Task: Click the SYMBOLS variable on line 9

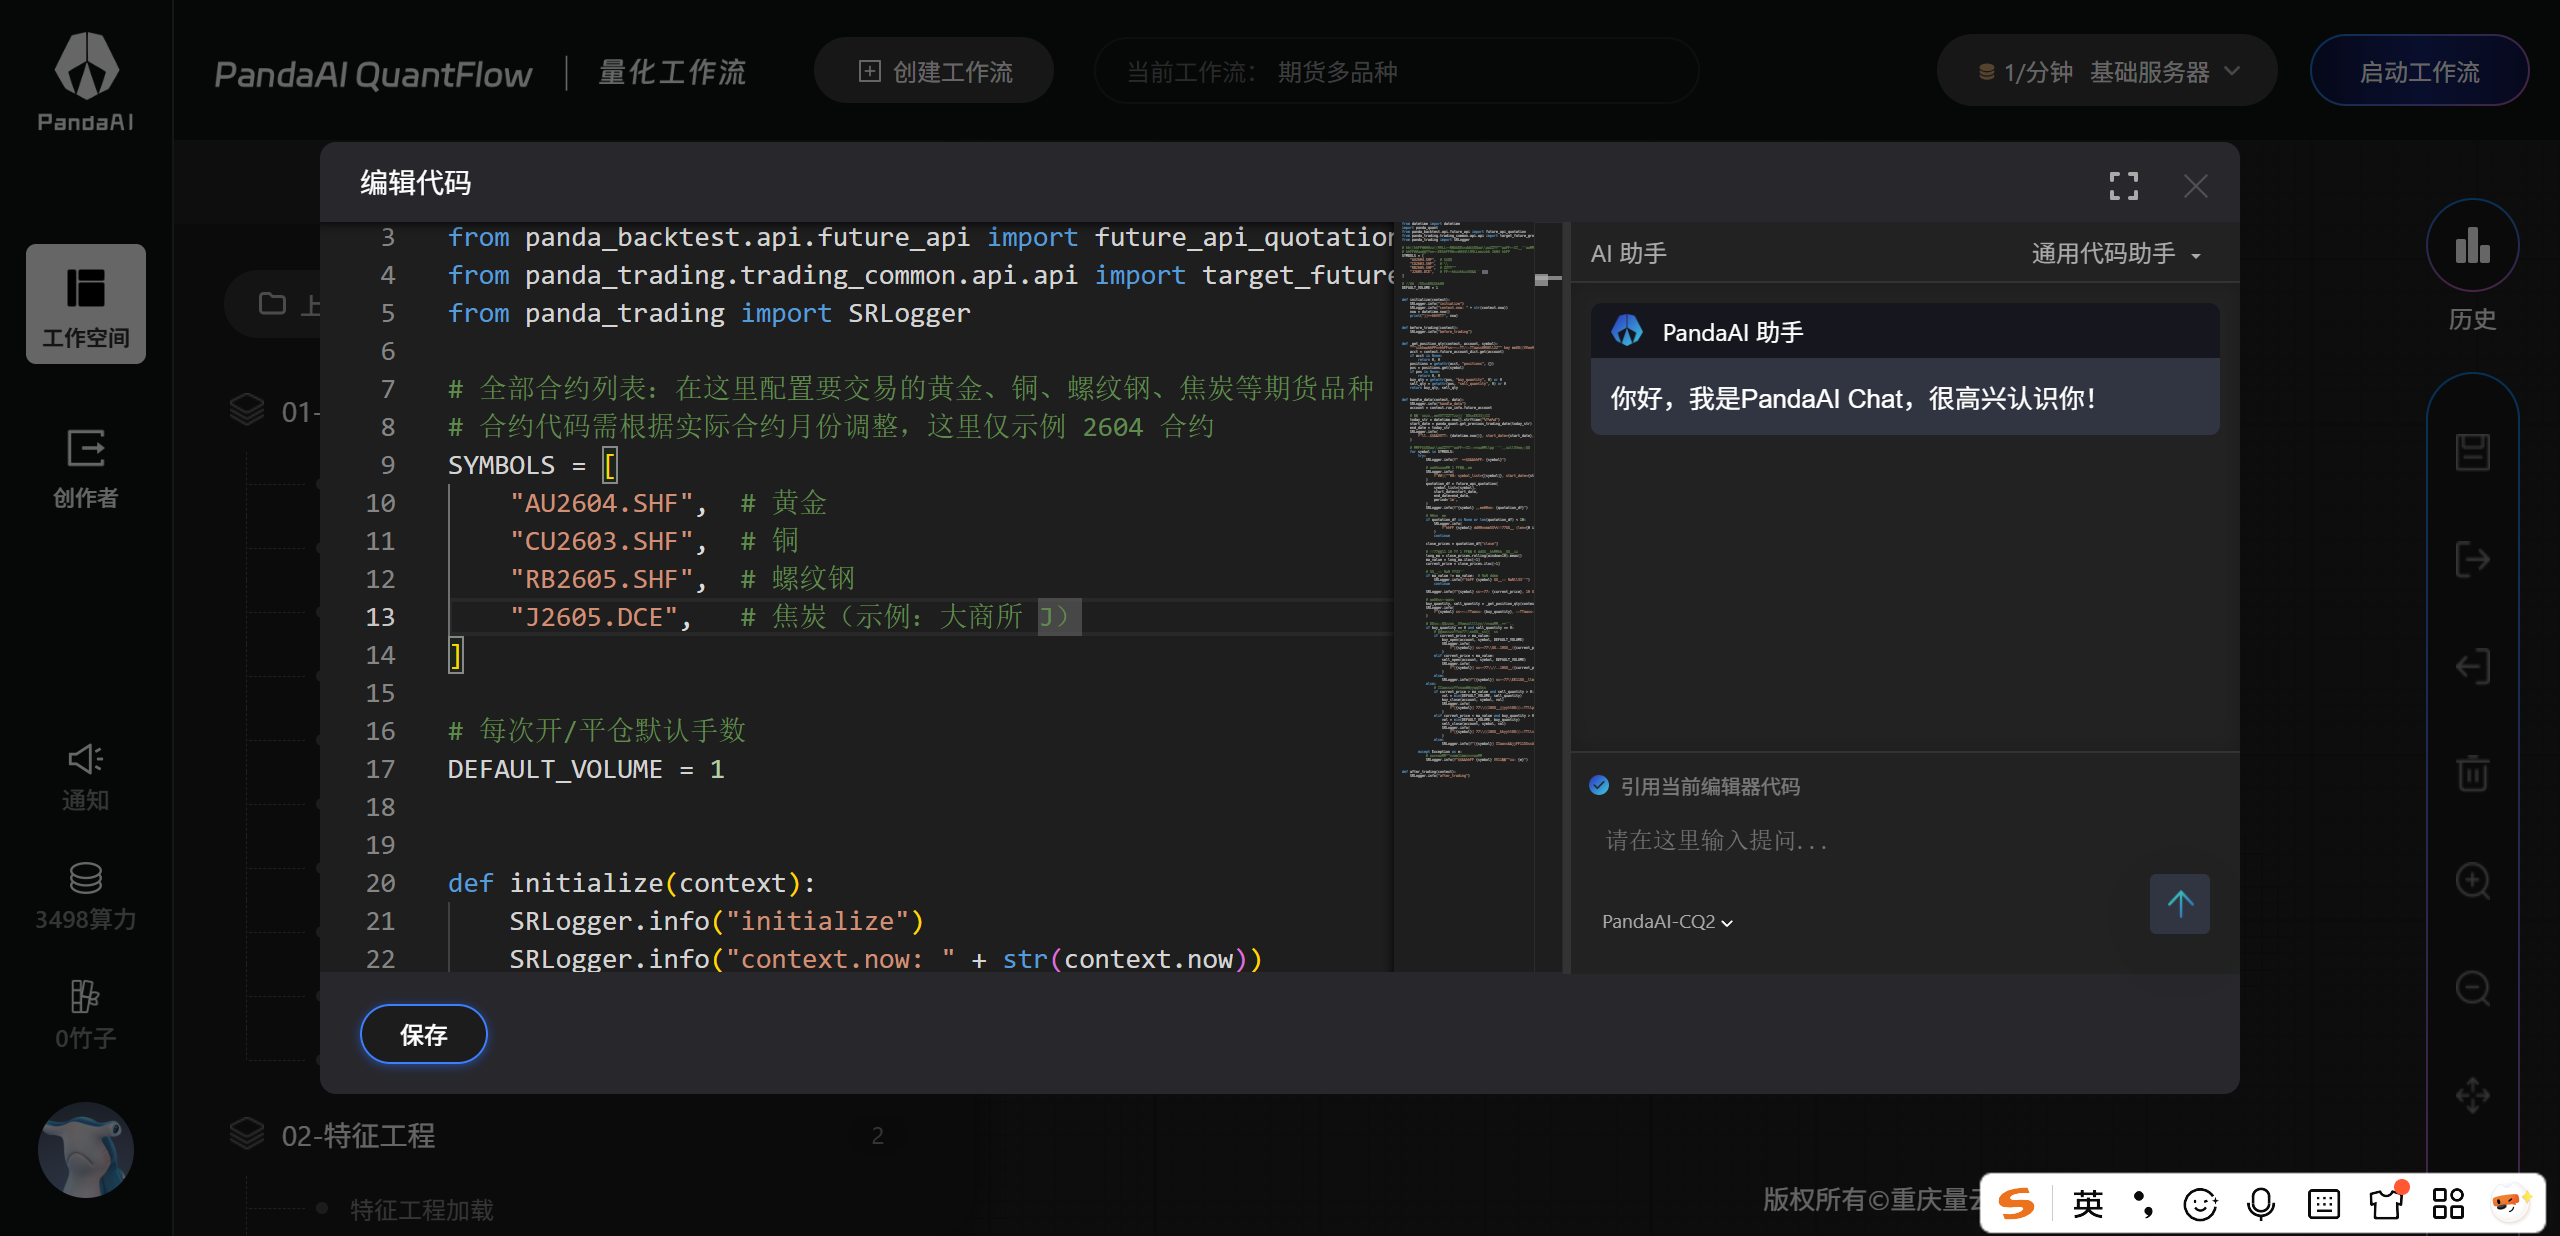Action: click(501, 465)
